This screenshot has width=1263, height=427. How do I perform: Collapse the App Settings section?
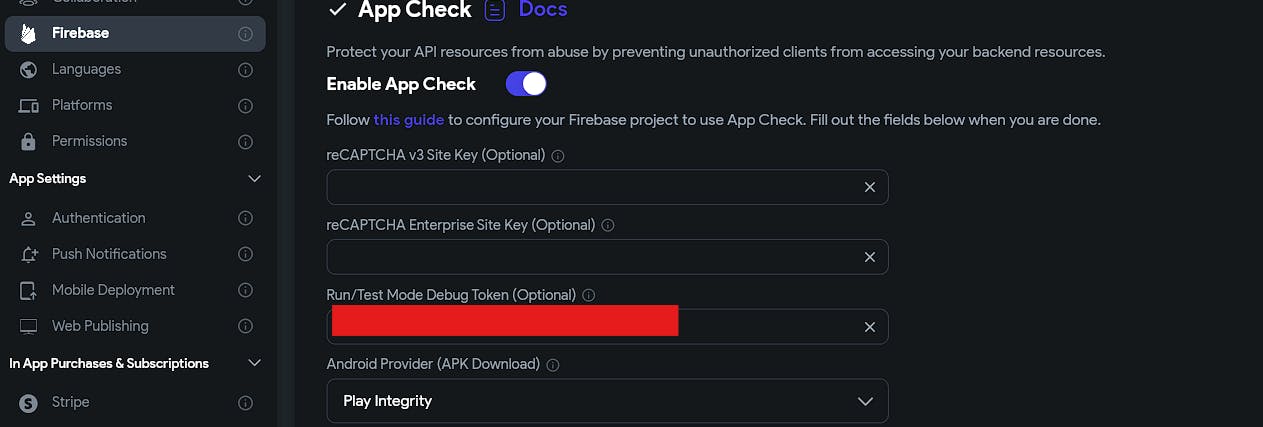[254, 179]
